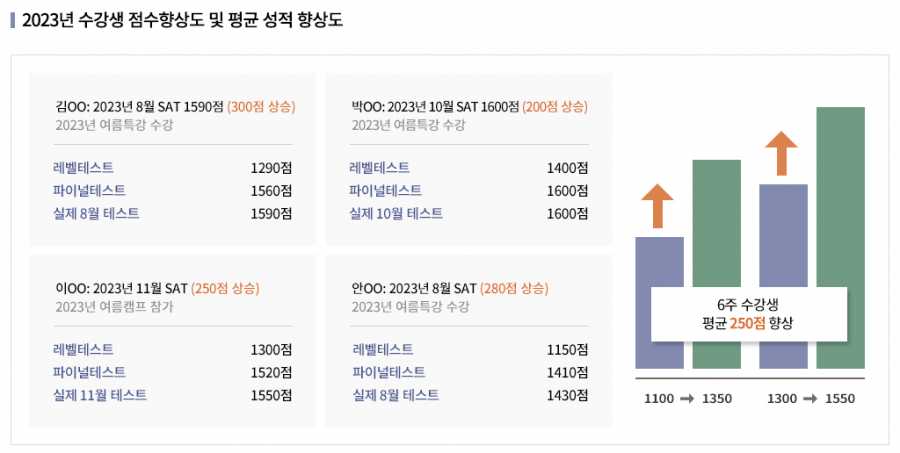Open the 실제 11월 테스트 link
This screenshot has width=900, height=453.
coord(99,395)
